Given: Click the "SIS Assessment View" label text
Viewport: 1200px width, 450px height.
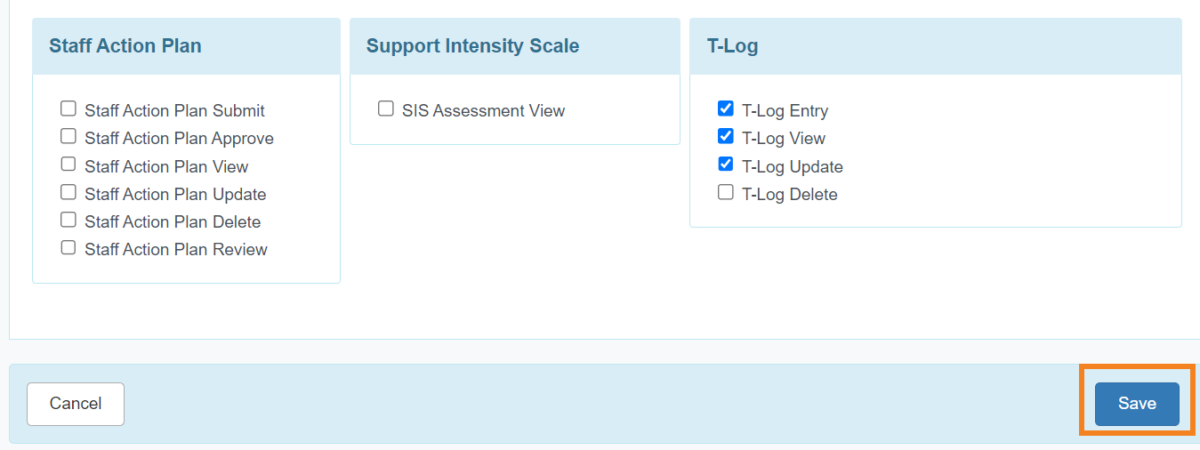Looking at the screenshot, I should click(x=483, y=111).
